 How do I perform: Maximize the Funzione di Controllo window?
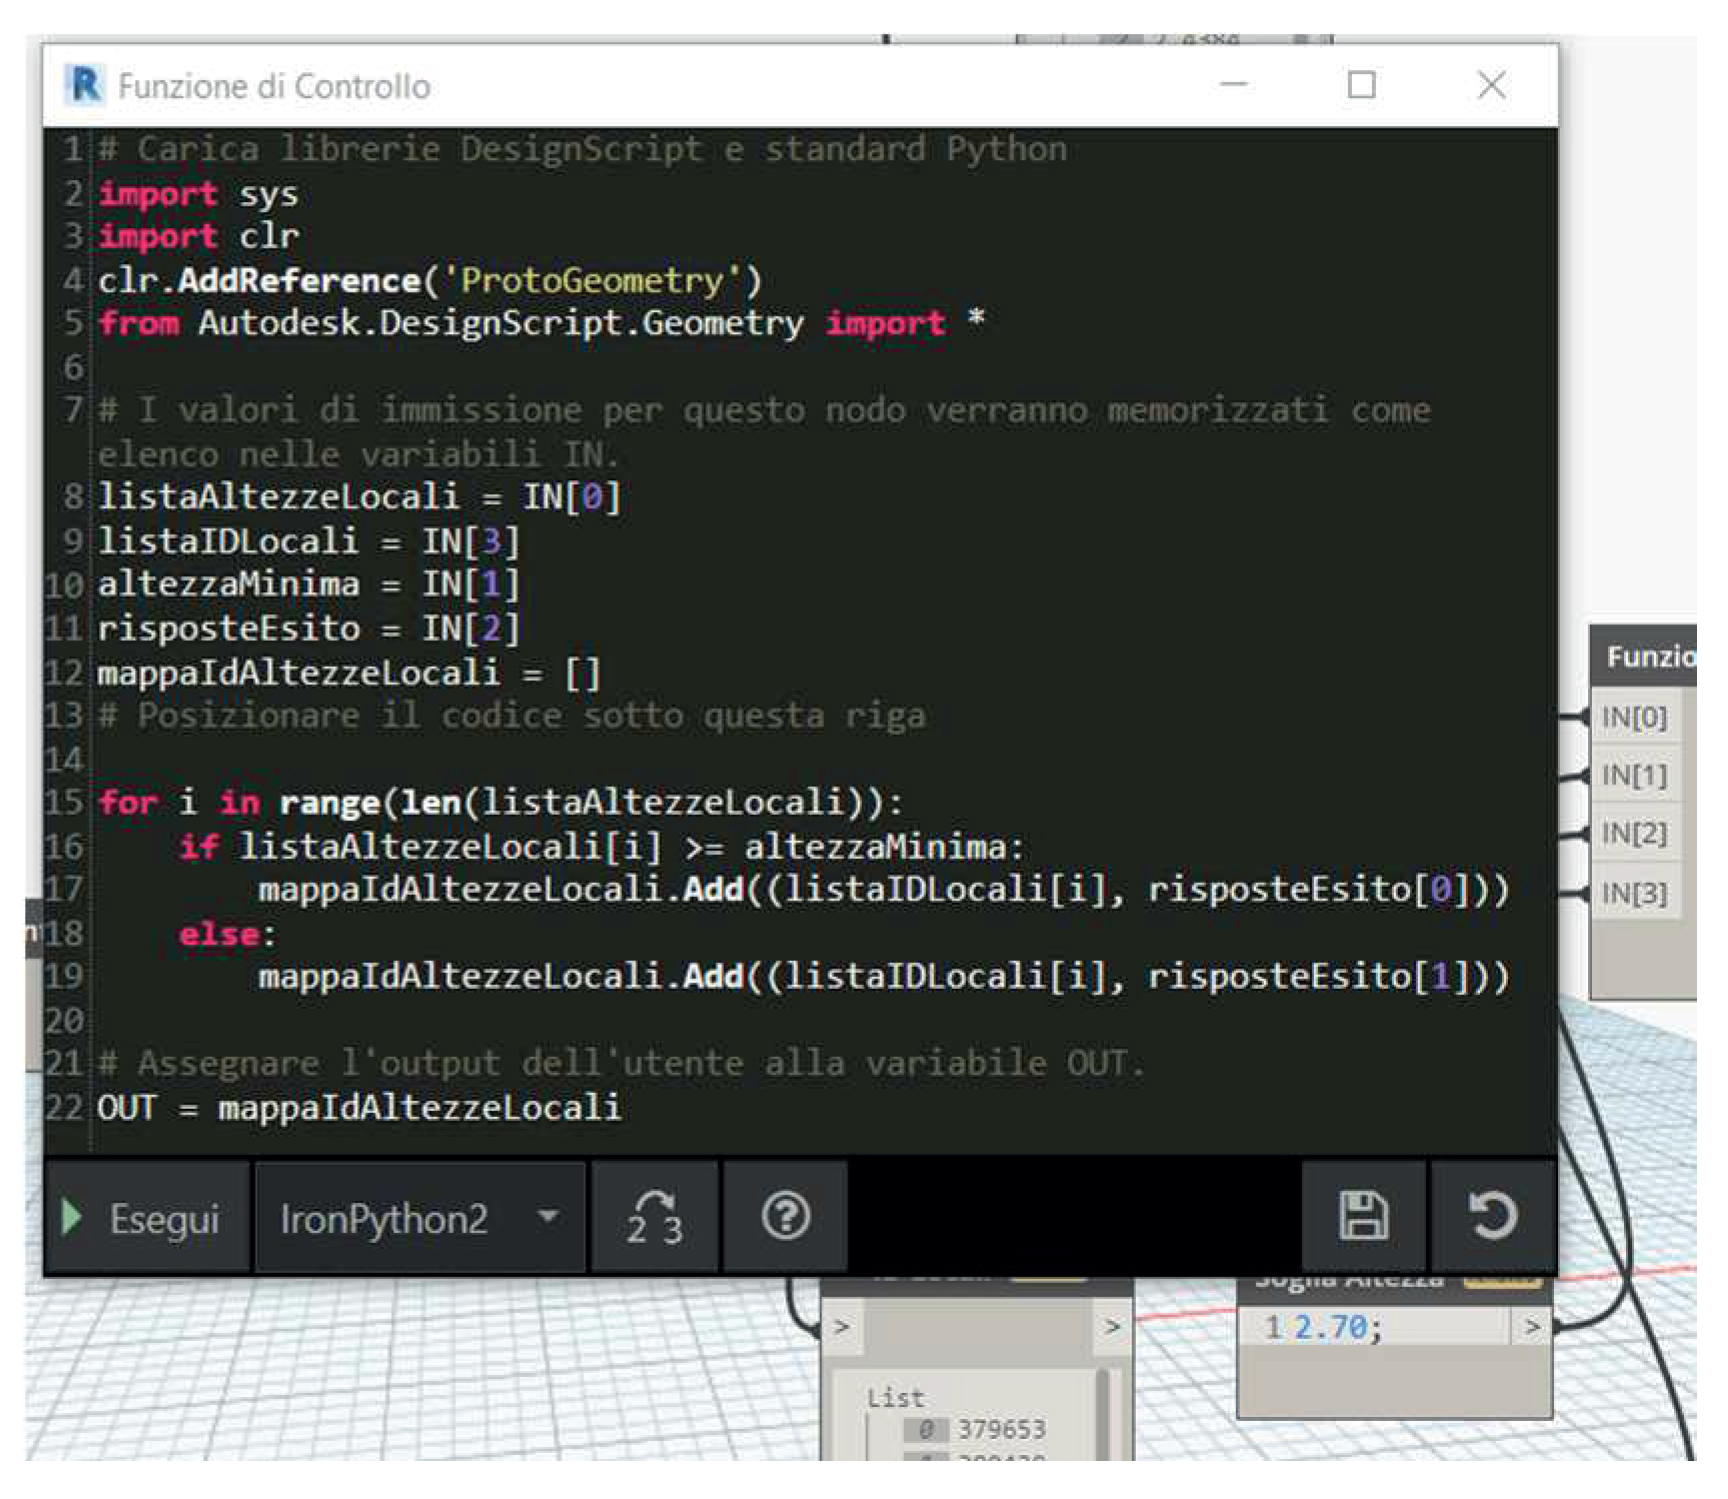(x=1361, y=85)
